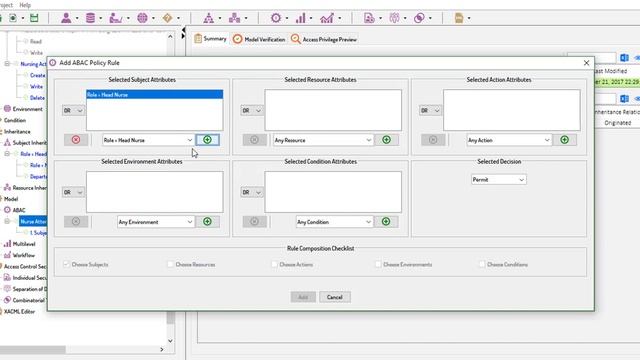Click the green save disk toolbar icon
The width and height of the screenshot is (640, 360).
34,18
